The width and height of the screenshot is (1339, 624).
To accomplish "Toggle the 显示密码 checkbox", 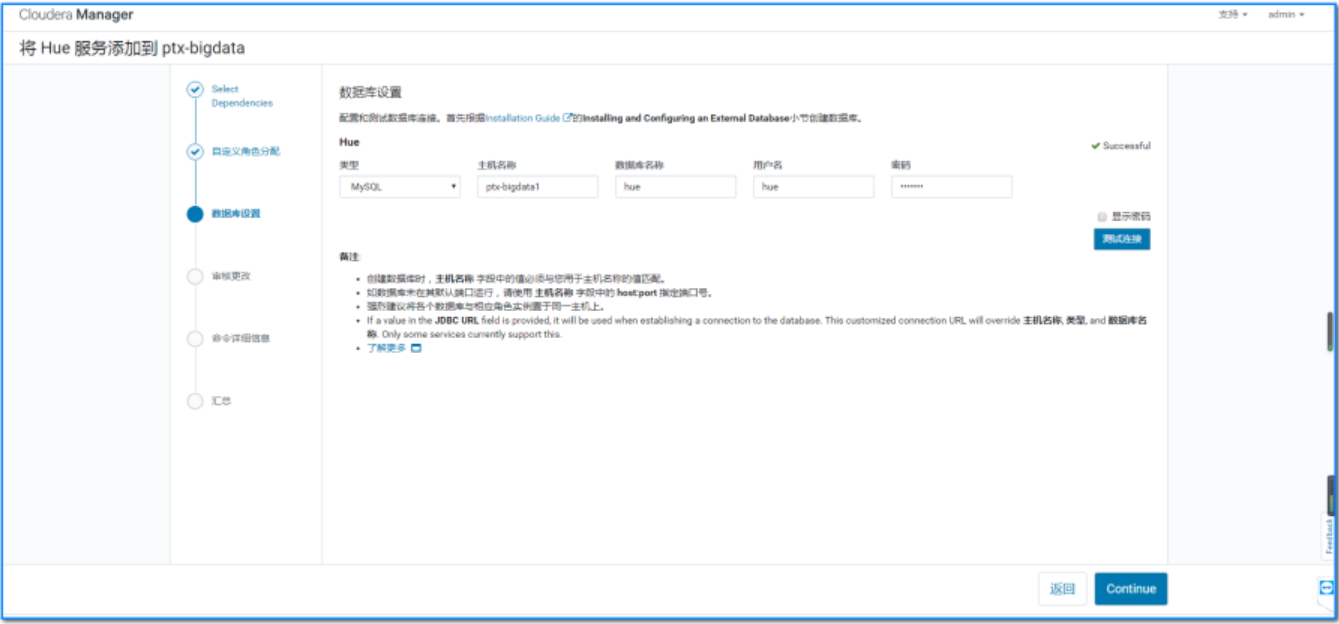I will pyautogui.click(x=1102, y=216).
